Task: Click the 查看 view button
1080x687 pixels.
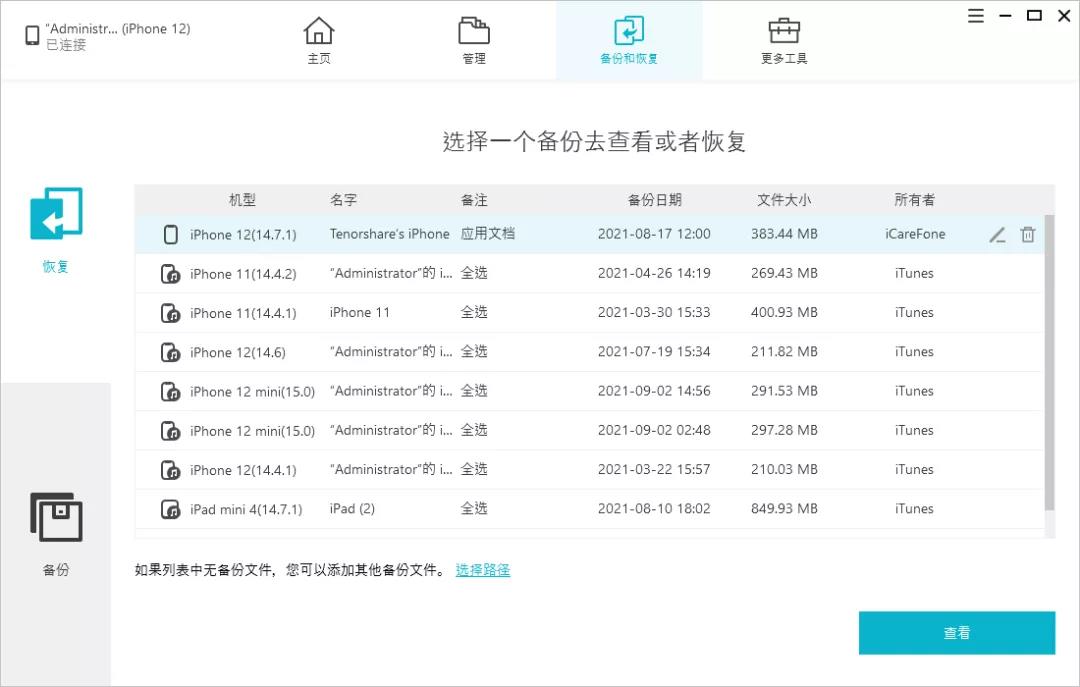Action: pos(956,632)
